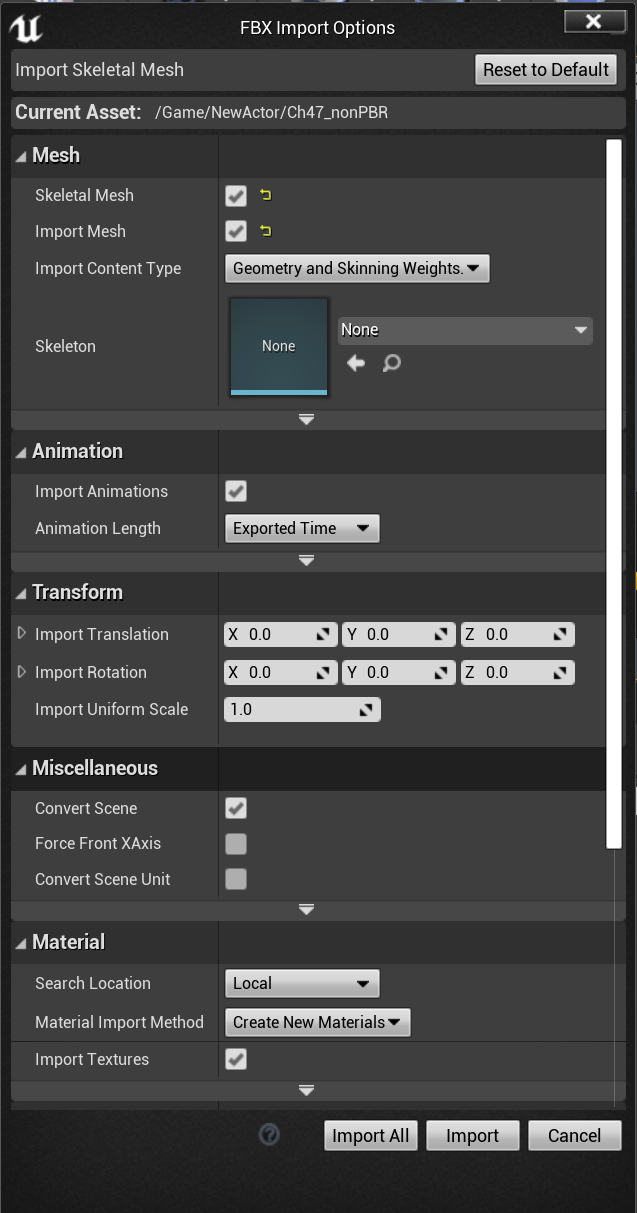Click the Animation Length label

[98, 528]
